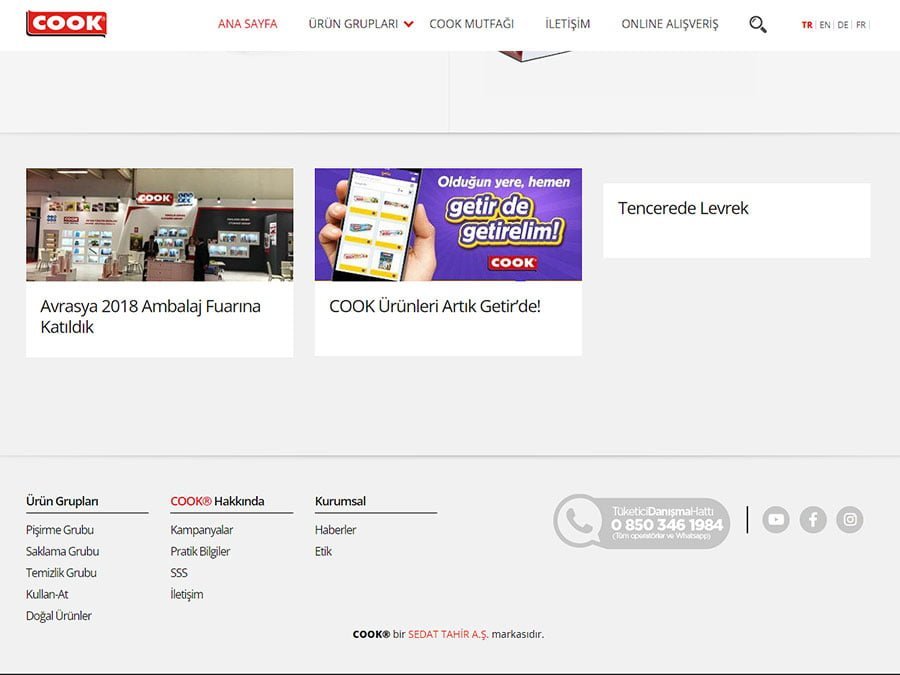Open the Pişirme Grubu footer link

(60, 530)
